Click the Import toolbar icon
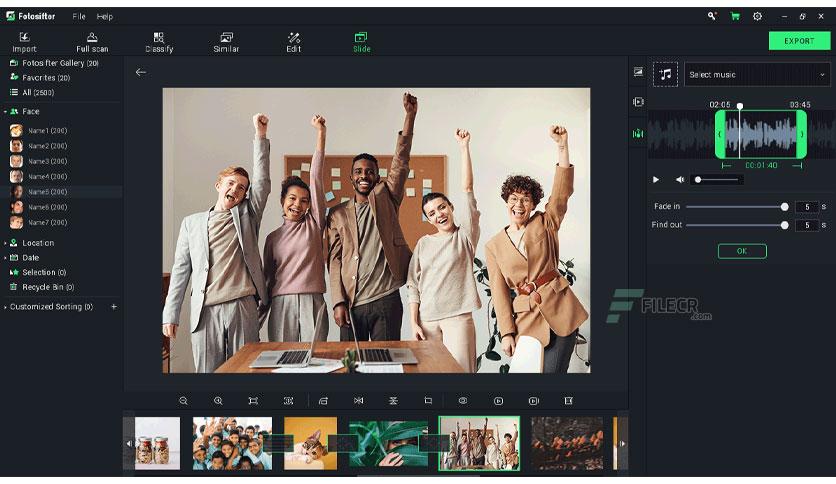Screen dimensions: 836x484 25,37
